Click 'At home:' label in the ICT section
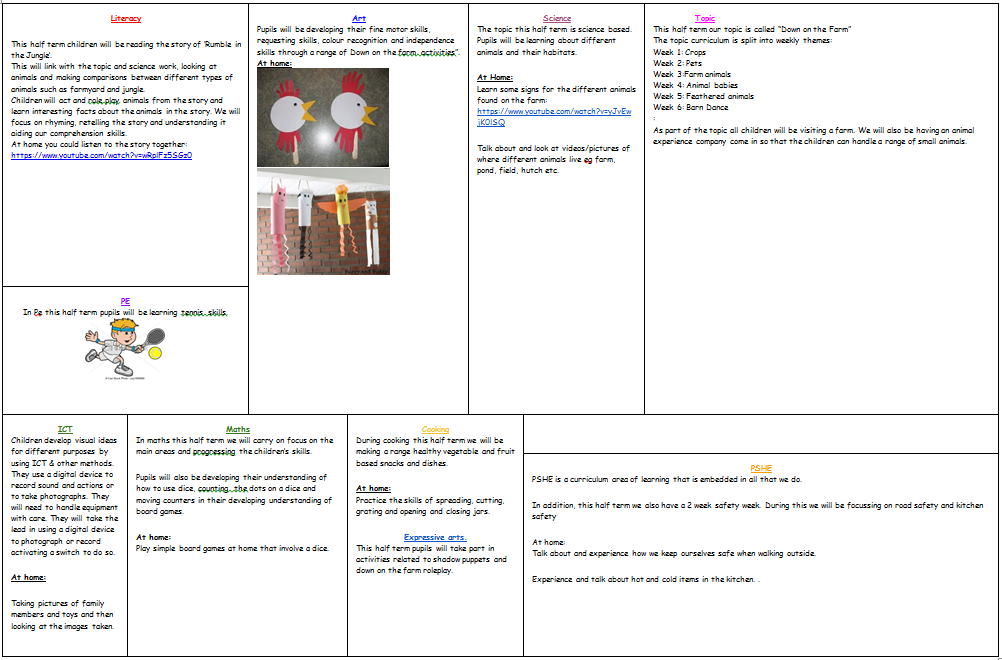1002x660 pixels. coord(30,577)
